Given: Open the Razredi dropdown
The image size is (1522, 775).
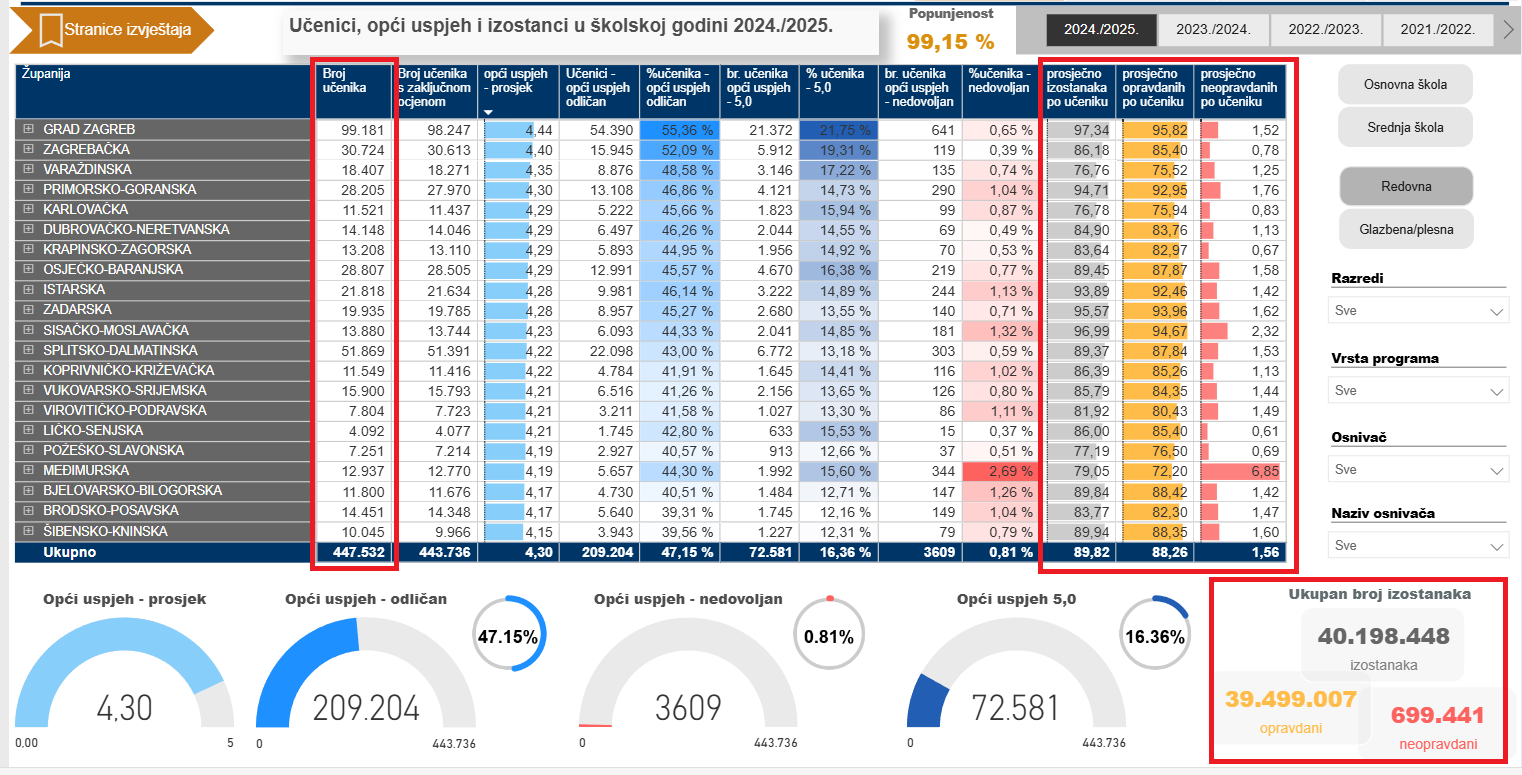Looking at the screenshot, I should click(x=1418, y=311).
